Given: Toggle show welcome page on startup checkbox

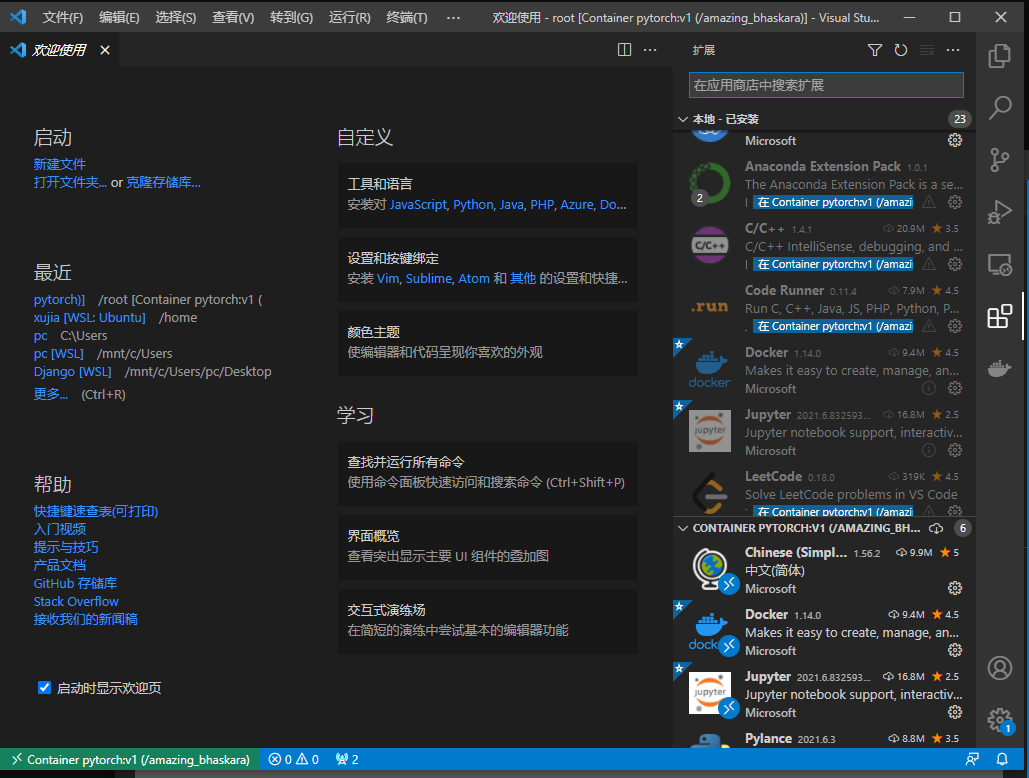Looking at the screenshot, I should click(44, 687).
